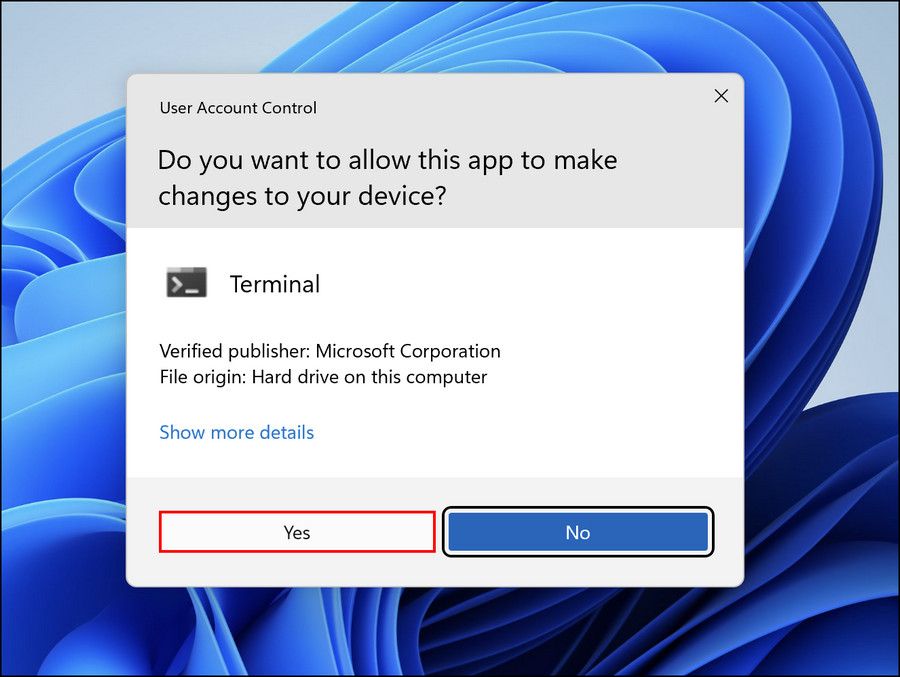Reveal more details about the publisher

click(236, 432)
